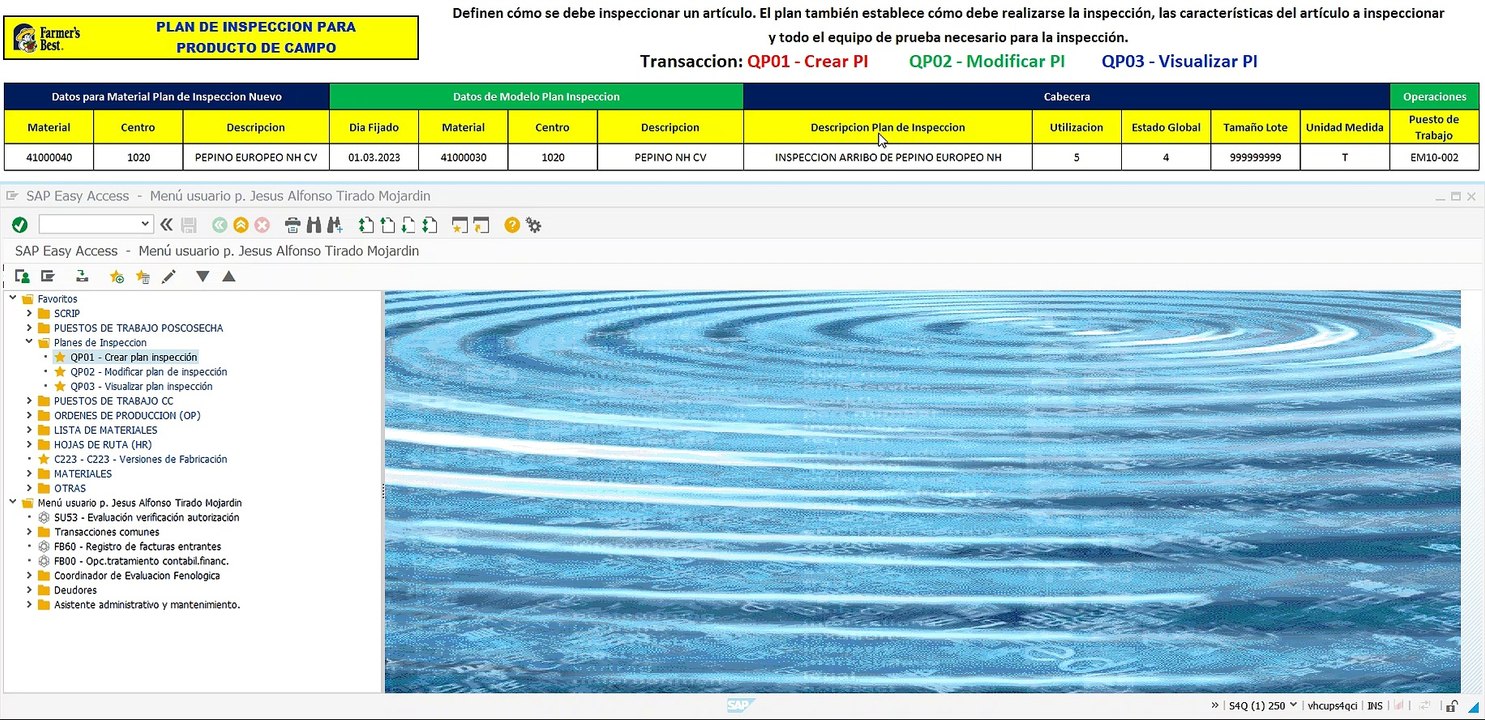Collapse Menú usuario p. Jesus Alfonso node

click(13, 503)
